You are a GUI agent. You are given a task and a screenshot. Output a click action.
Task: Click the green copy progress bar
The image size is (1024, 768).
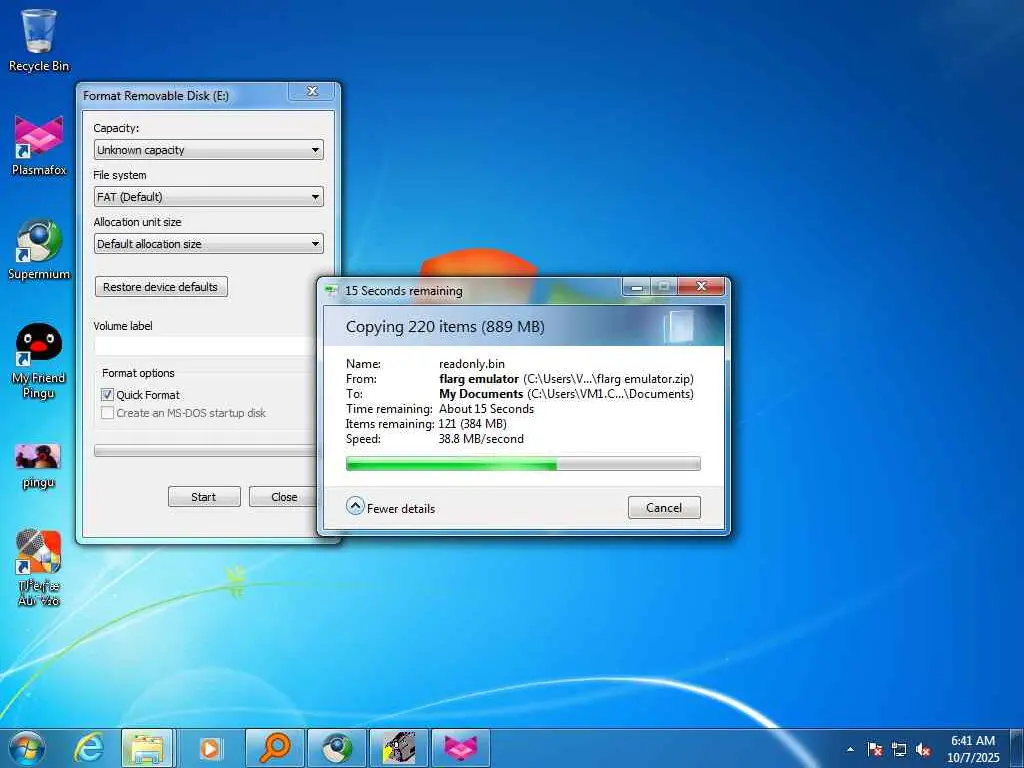tap(523, 464)
